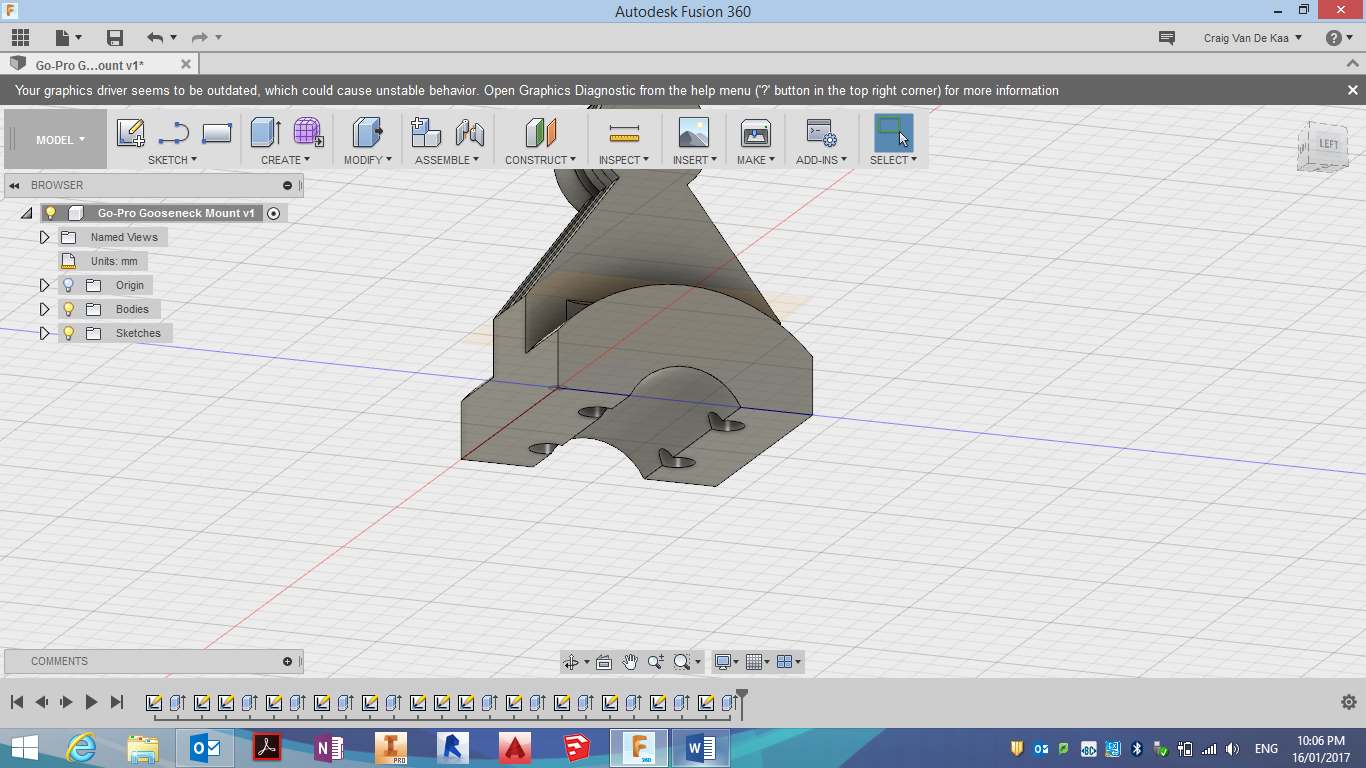The image size is (1366, 768).
Task: Select the Pan hand icon
Action: click(x=630, y=661)
